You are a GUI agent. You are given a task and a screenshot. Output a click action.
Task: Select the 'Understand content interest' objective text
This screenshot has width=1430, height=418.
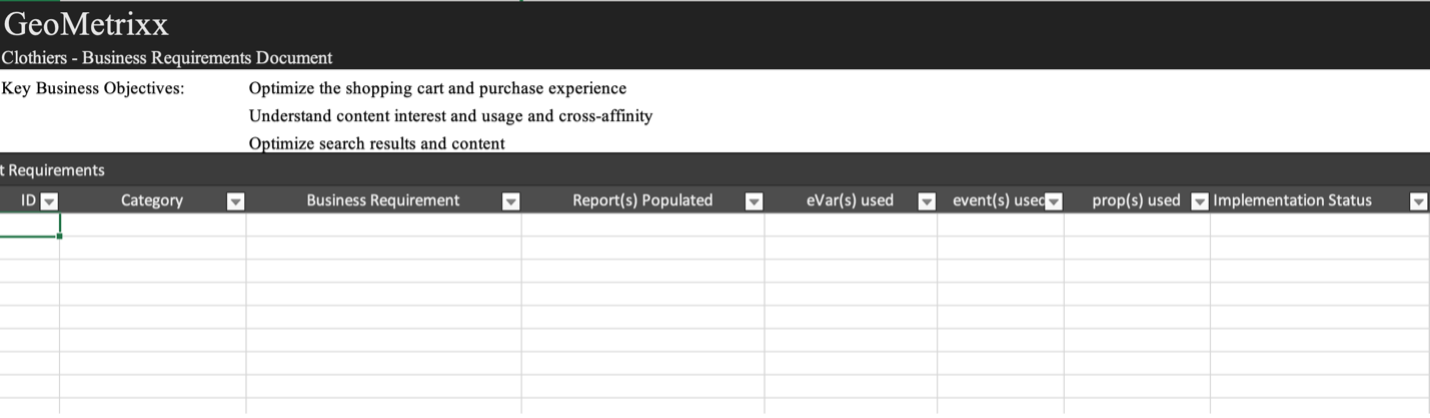tap(451, 116)
